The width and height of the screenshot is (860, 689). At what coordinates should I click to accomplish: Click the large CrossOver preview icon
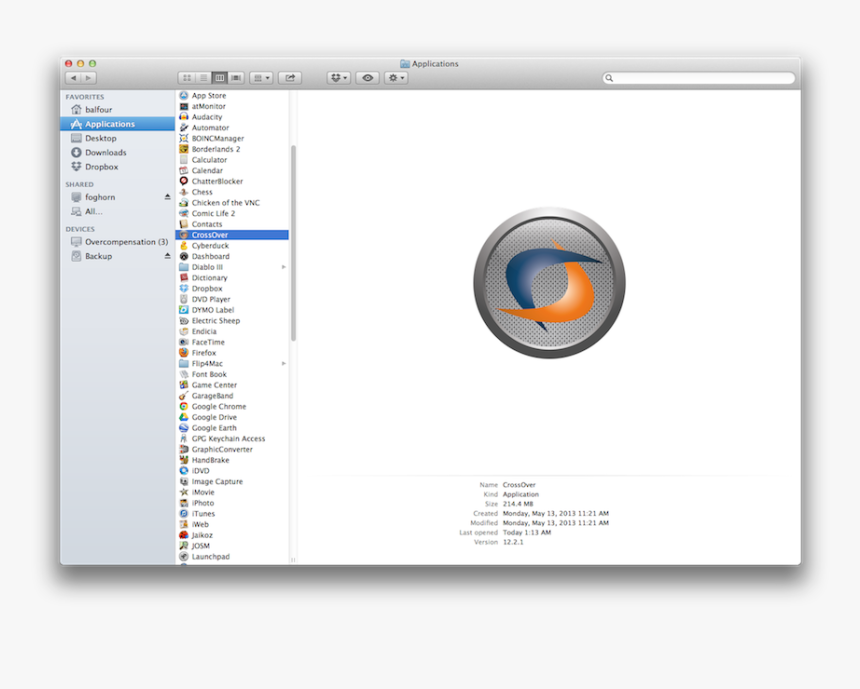(549, 283)
